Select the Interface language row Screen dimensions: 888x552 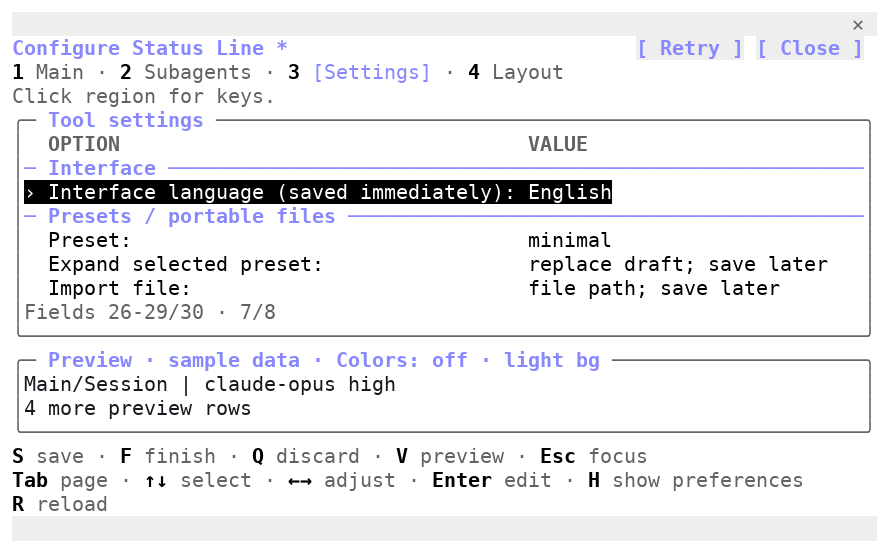coord(318,192)
